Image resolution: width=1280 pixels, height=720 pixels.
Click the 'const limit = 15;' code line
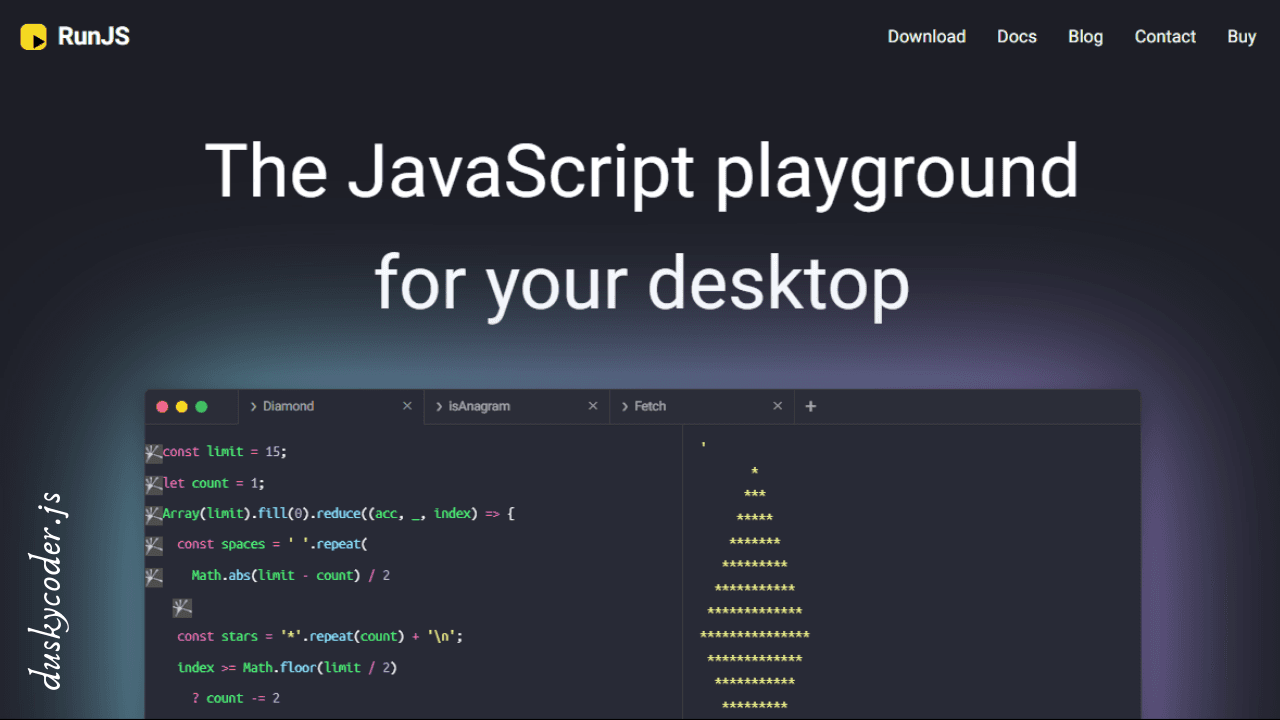coord(225,452)
